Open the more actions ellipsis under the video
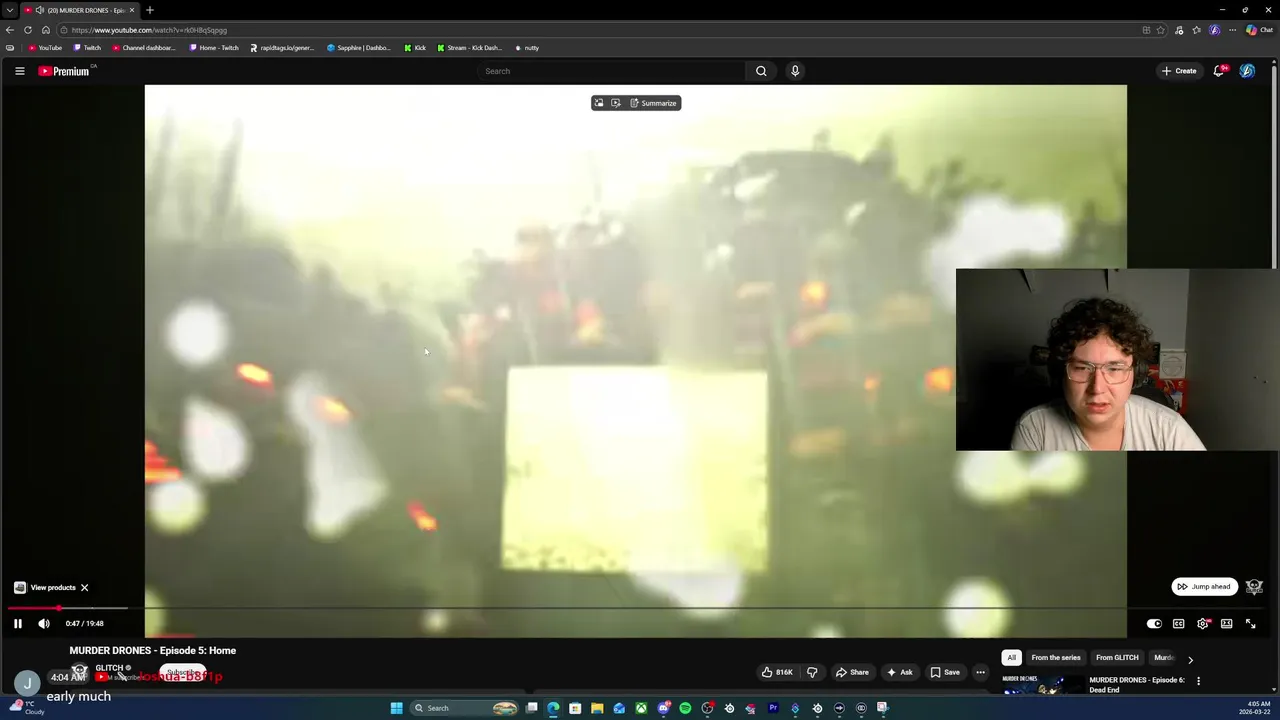 (980, 672)
